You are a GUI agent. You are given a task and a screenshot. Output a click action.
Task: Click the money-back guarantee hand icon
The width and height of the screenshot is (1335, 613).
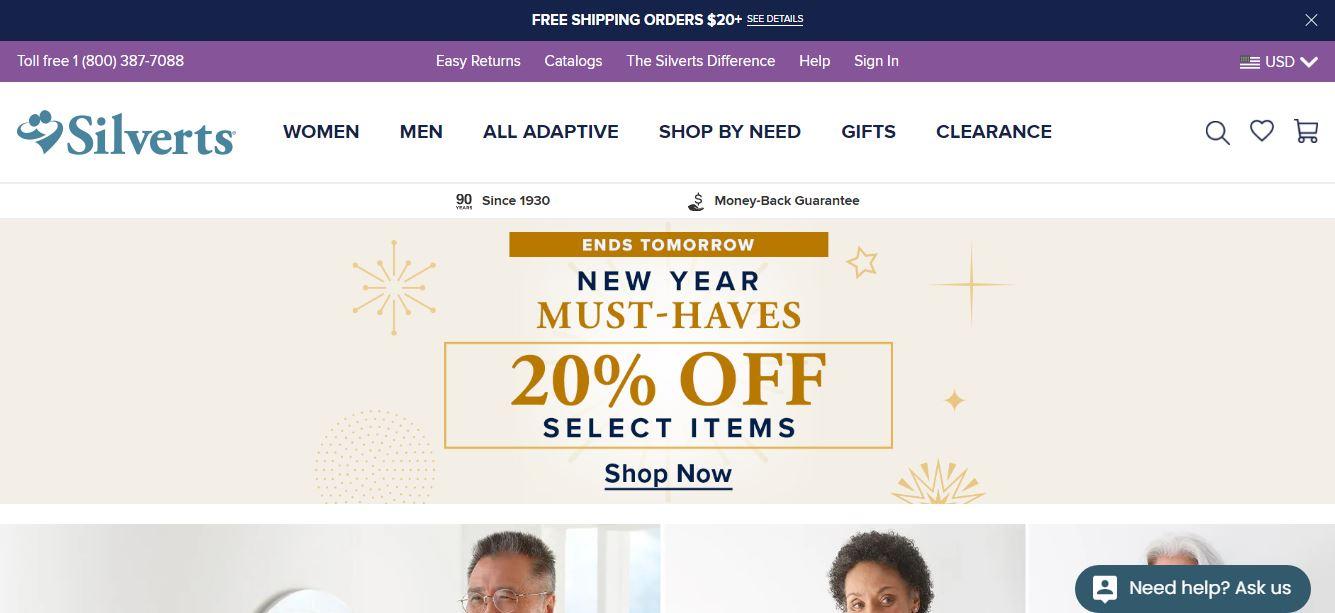(x=696, y=201)
